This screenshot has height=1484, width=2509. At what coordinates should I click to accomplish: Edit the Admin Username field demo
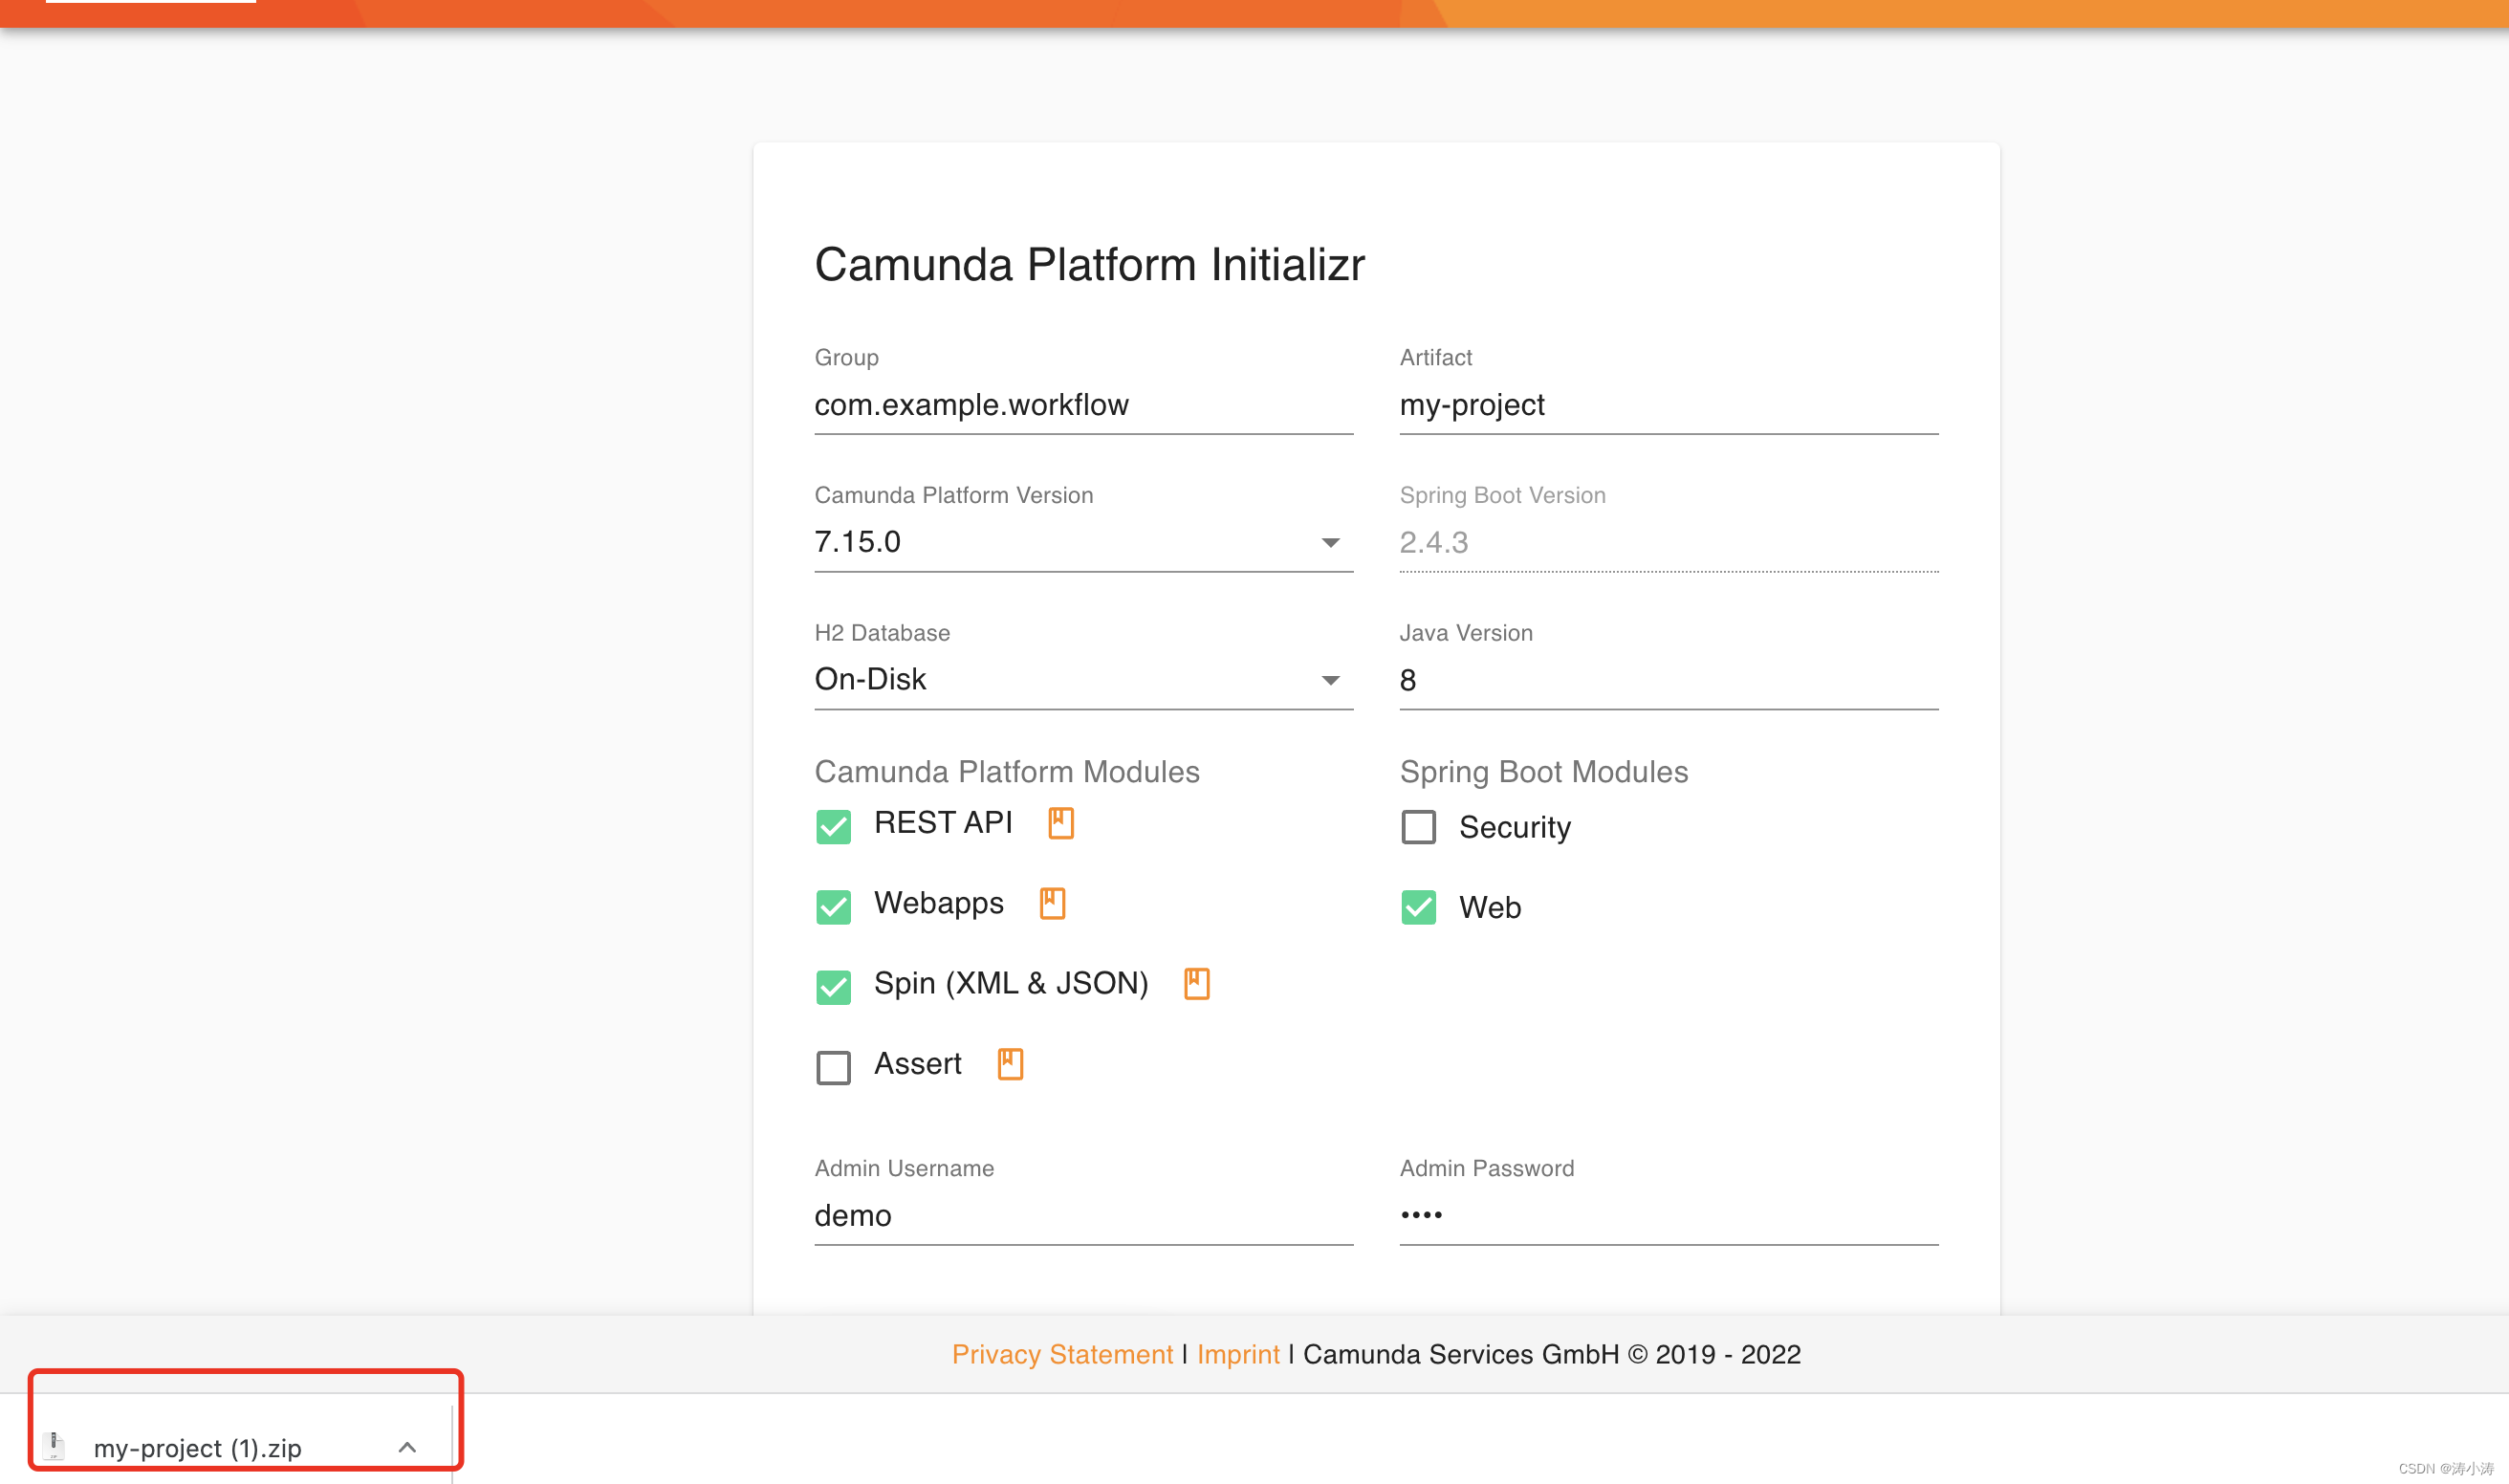click(1084, 1216)
